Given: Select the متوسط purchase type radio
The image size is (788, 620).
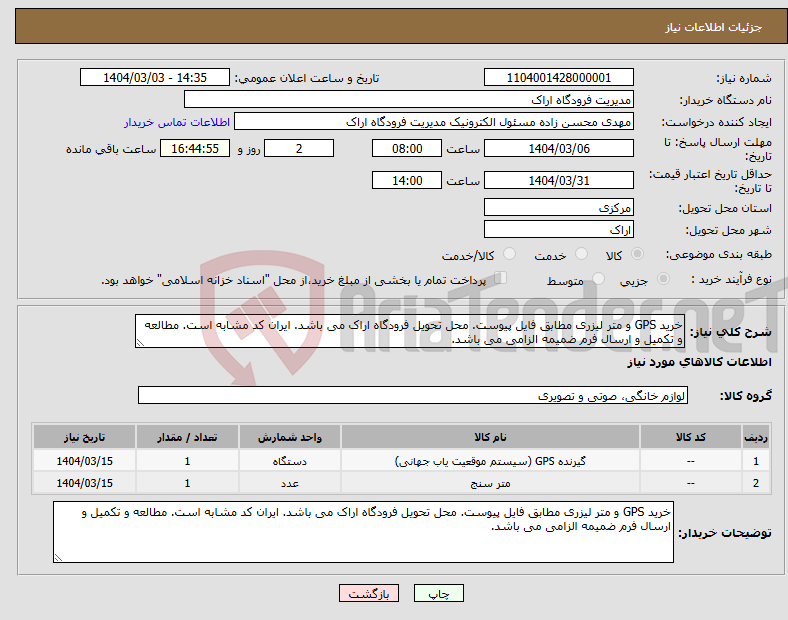Looking at the screenshot, I should [x=599, y=279].
